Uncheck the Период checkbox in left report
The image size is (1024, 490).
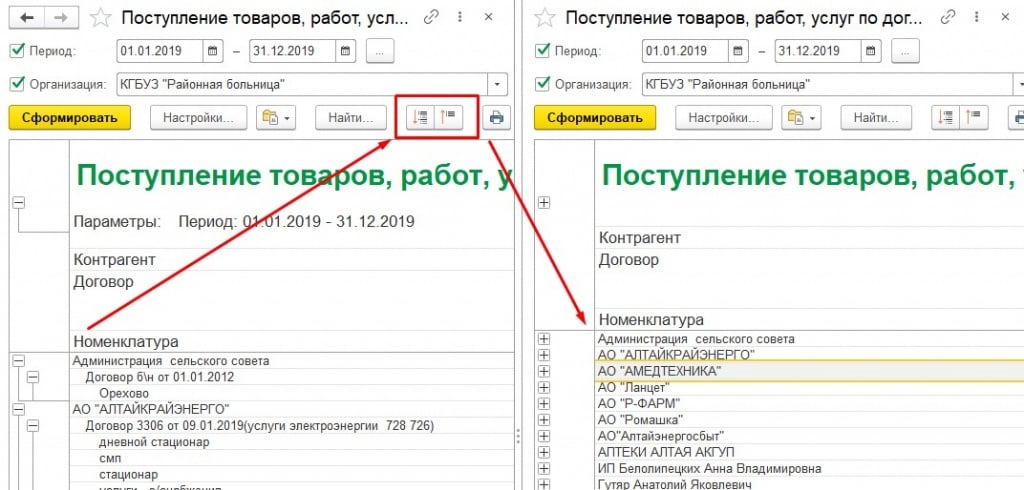click(15, 51)
